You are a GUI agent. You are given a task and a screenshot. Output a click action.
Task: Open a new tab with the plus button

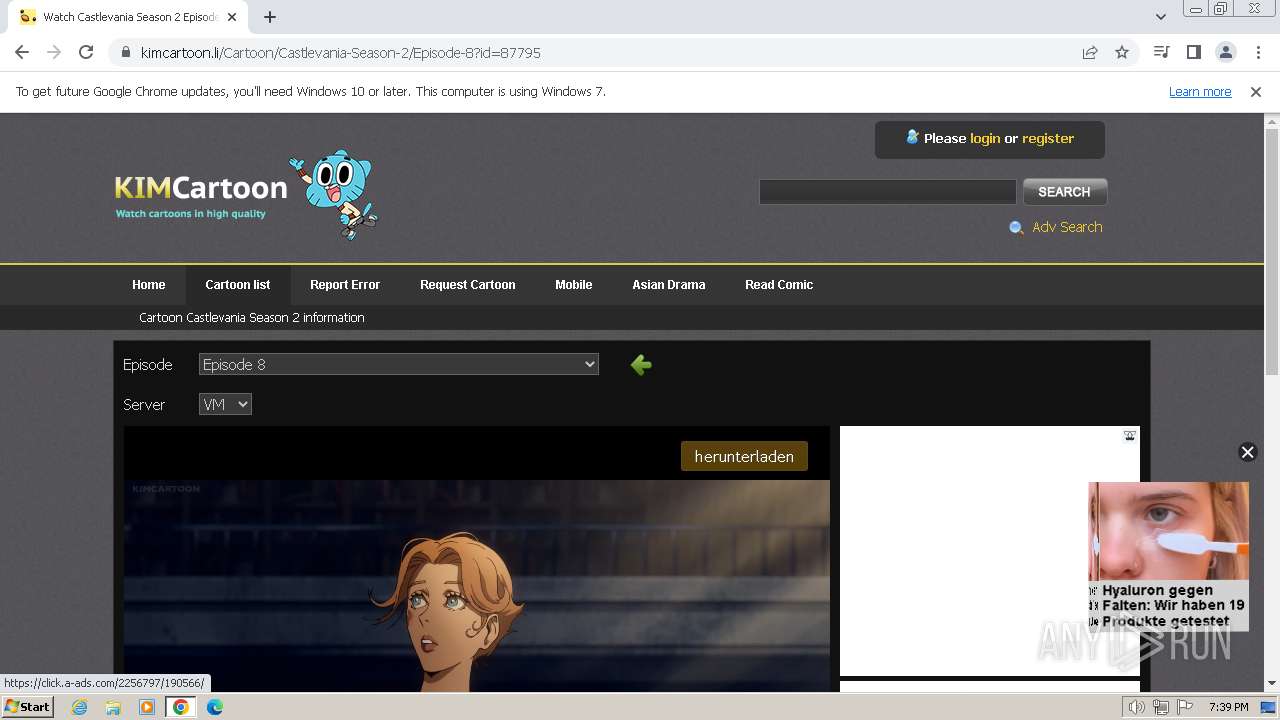(270, 17)
